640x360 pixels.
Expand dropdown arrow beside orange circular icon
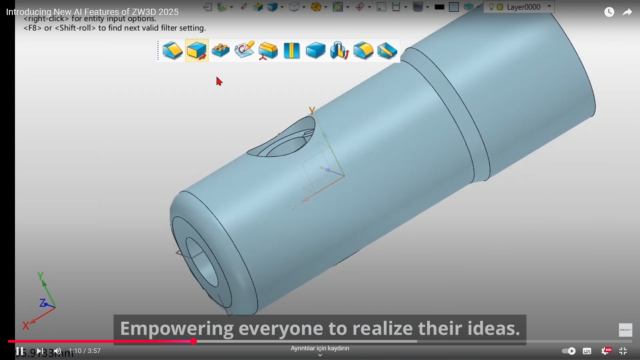(325, 7)
